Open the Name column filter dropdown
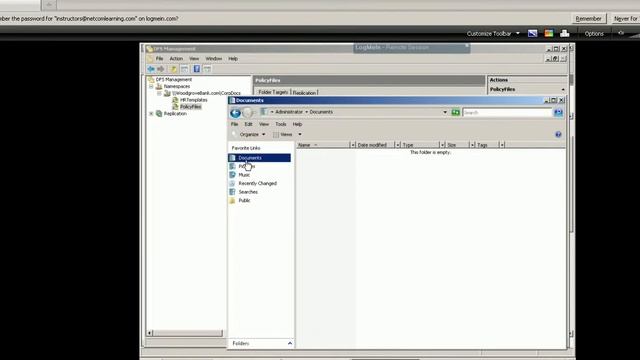 pyautogui.click(x=353, y=145)
